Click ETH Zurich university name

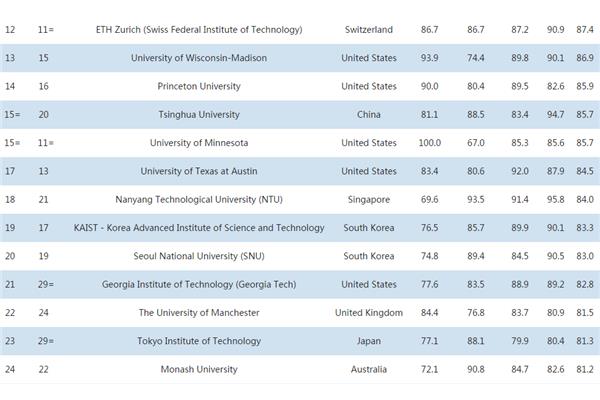point(199,30)
